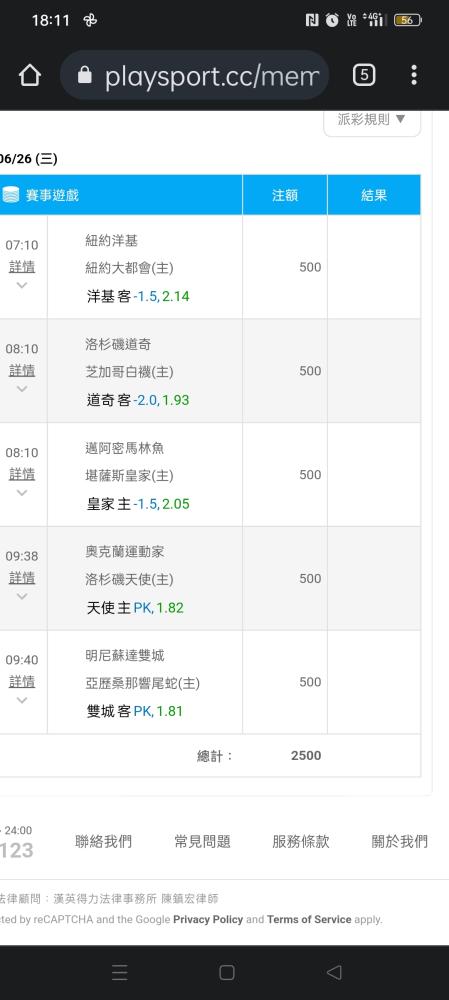Image resolution: width=449 pixels, height=1000 pixels.
Task: Open Google Privacy Policy link
Action: 208,920
